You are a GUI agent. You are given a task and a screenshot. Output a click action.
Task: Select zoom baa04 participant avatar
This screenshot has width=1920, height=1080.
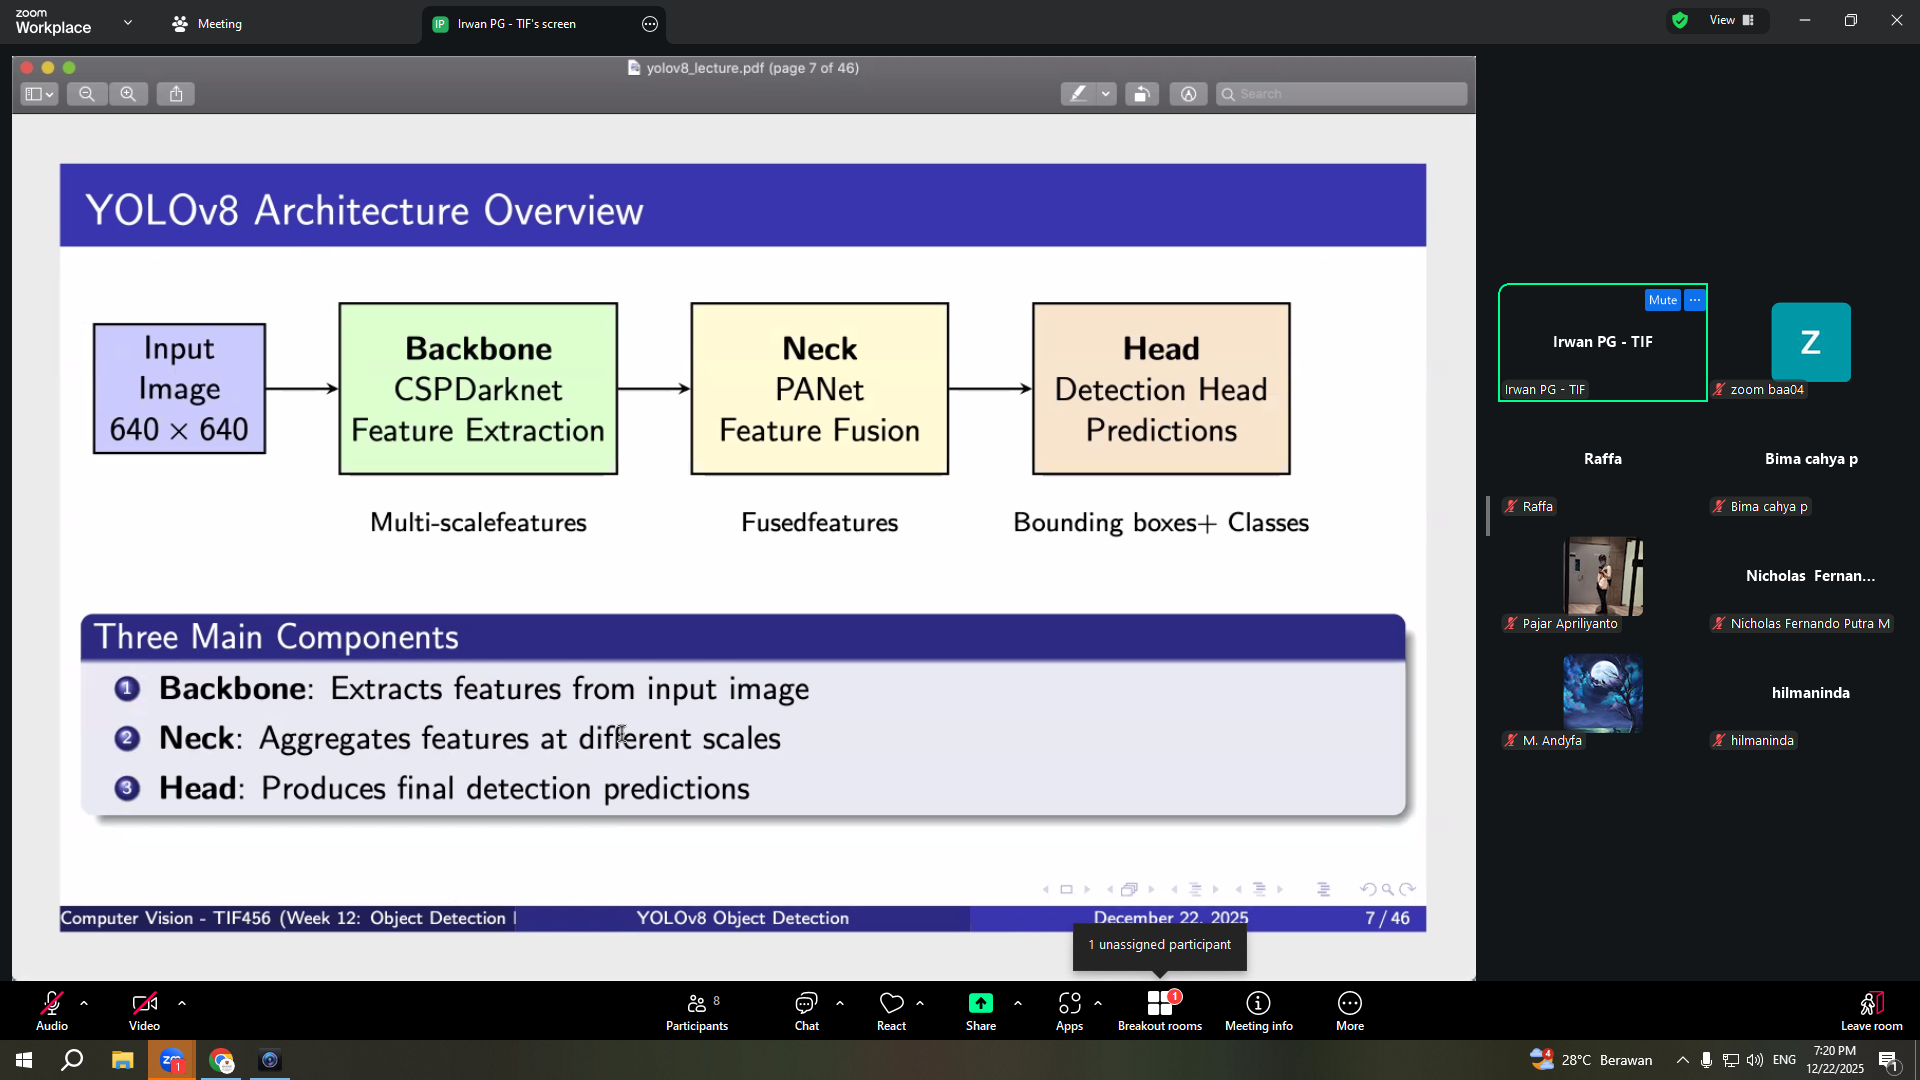[x=1810, y=342]
